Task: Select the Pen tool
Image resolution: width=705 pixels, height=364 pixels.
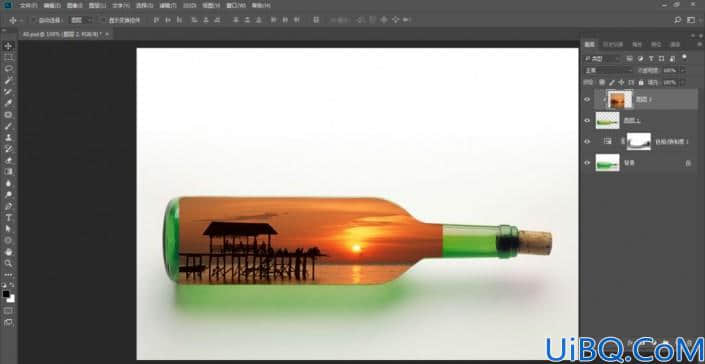Action: click(x=8, y=206)
